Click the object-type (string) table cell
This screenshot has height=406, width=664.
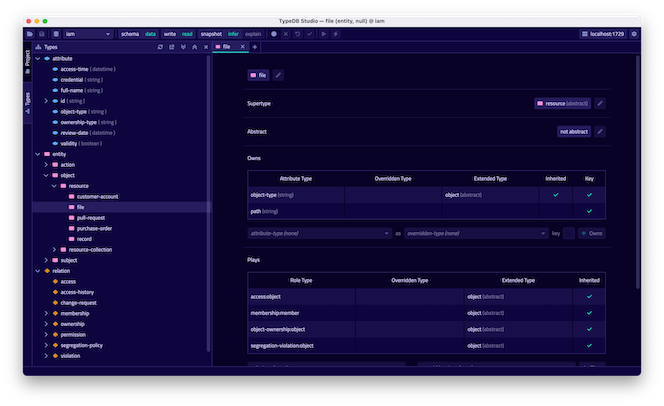pyautogui.click(x=296, y=195)
